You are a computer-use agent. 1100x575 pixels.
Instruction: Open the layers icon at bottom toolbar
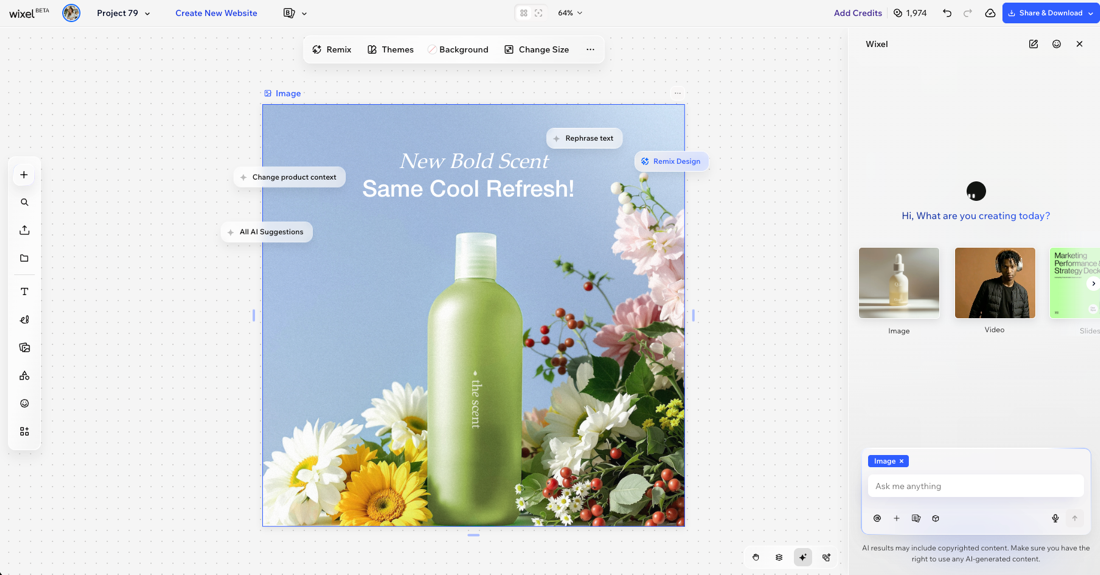pyautogui.click(x=779, y=557)
